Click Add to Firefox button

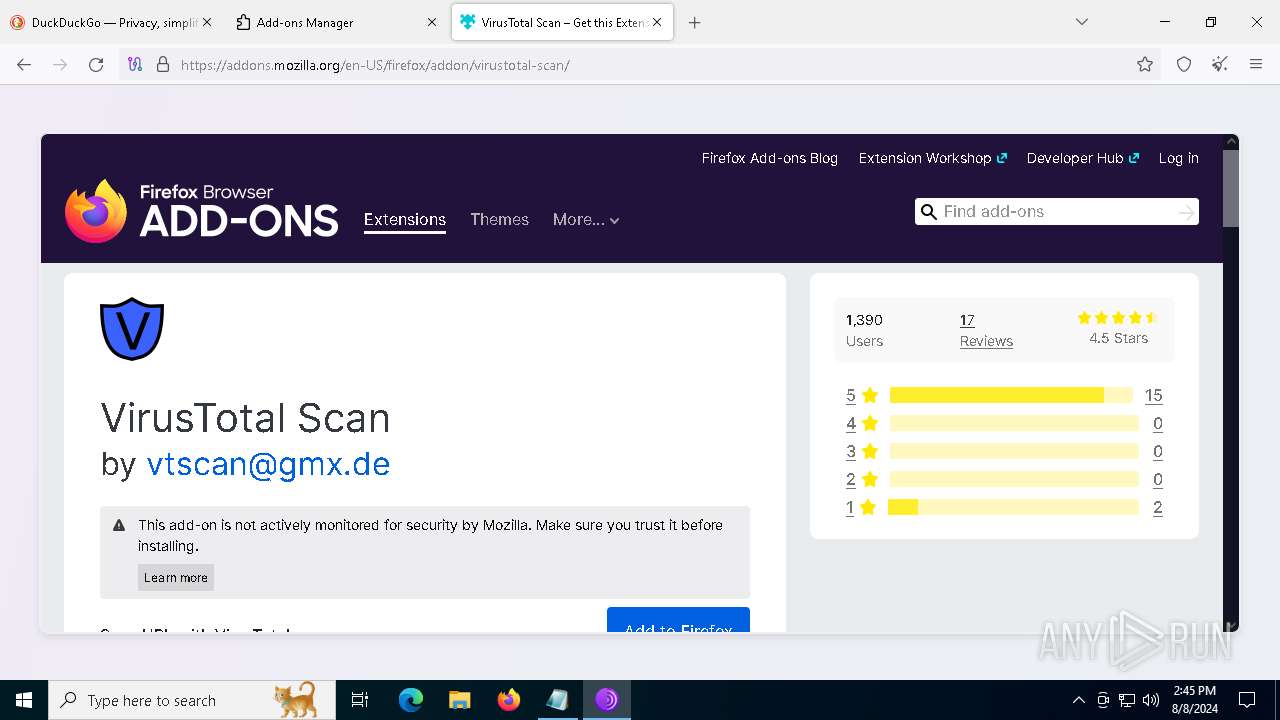678,620
